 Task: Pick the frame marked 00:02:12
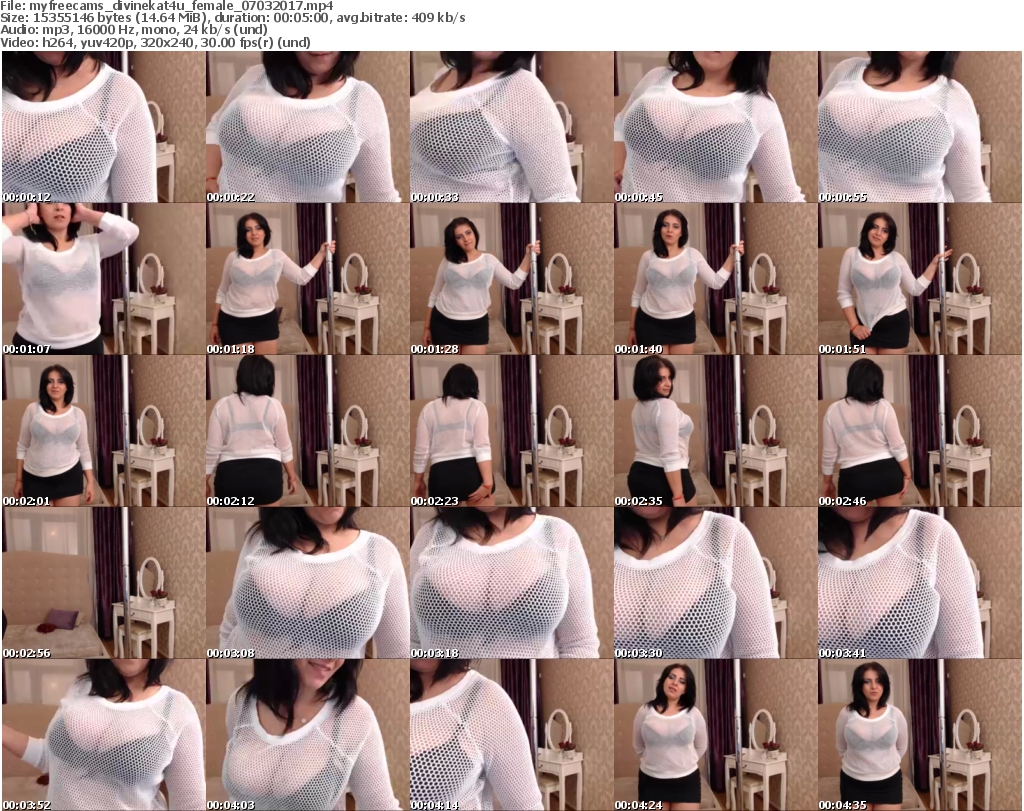tap(308, 431)
